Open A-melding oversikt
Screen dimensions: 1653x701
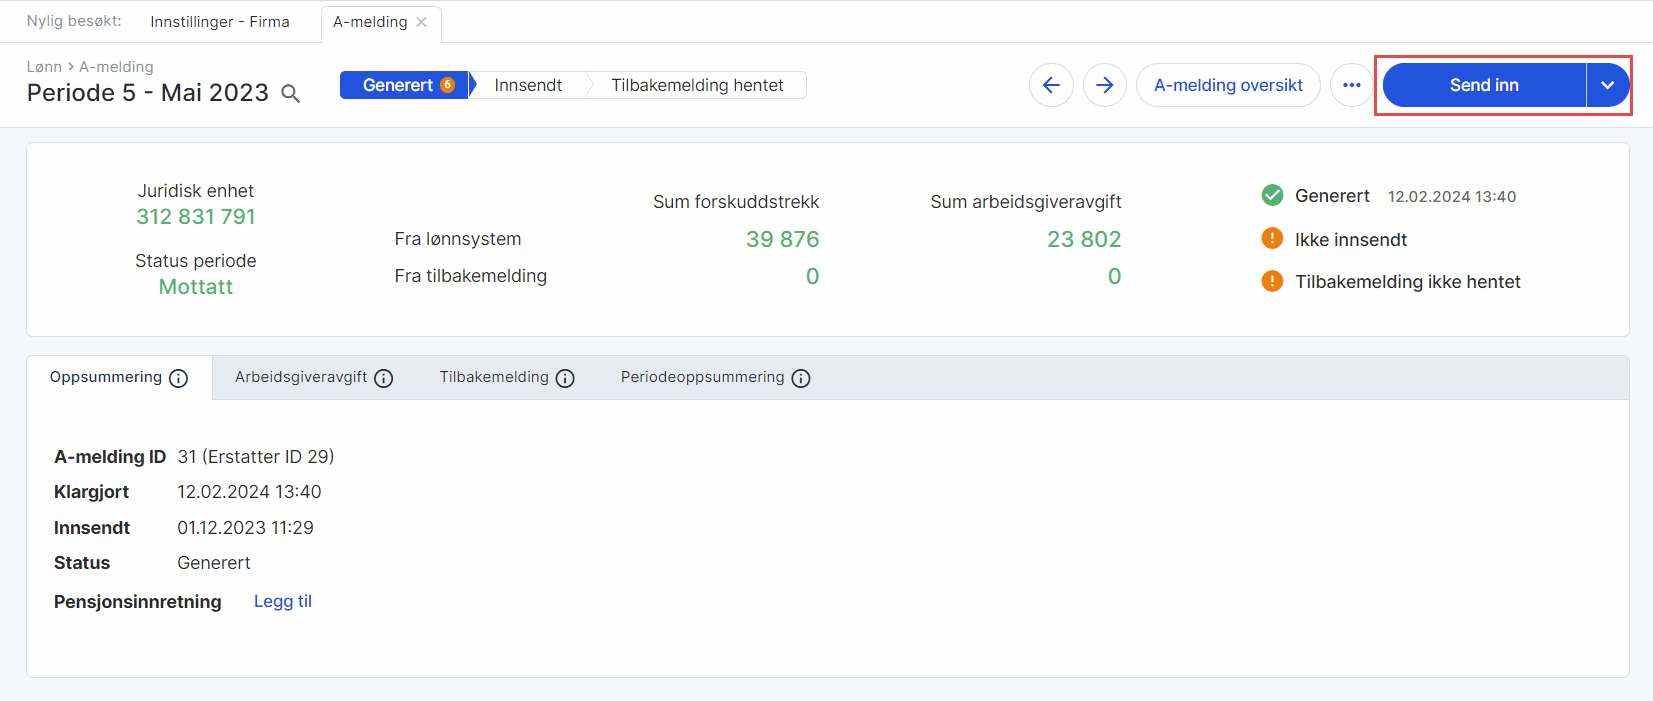point(1228,85)
